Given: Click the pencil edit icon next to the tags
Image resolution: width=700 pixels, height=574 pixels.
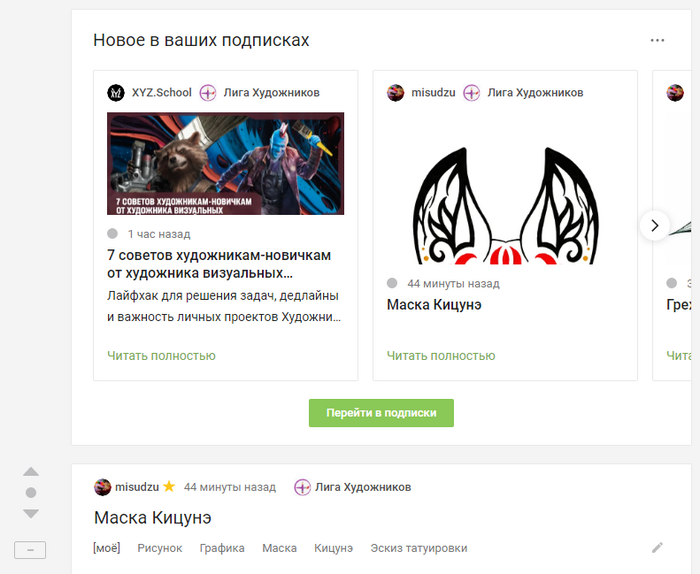Looking at the screenshot, I should tap(657, 548).
